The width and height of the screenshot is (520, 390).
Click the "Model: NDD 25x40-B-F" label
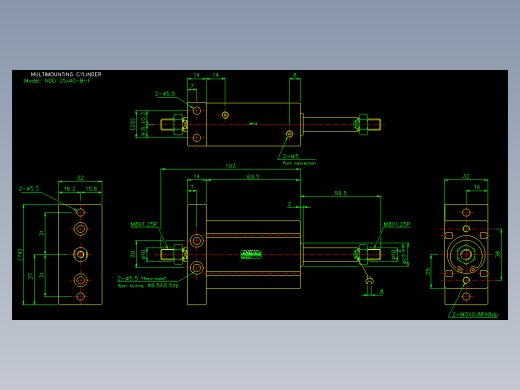[x=57, y=81]
